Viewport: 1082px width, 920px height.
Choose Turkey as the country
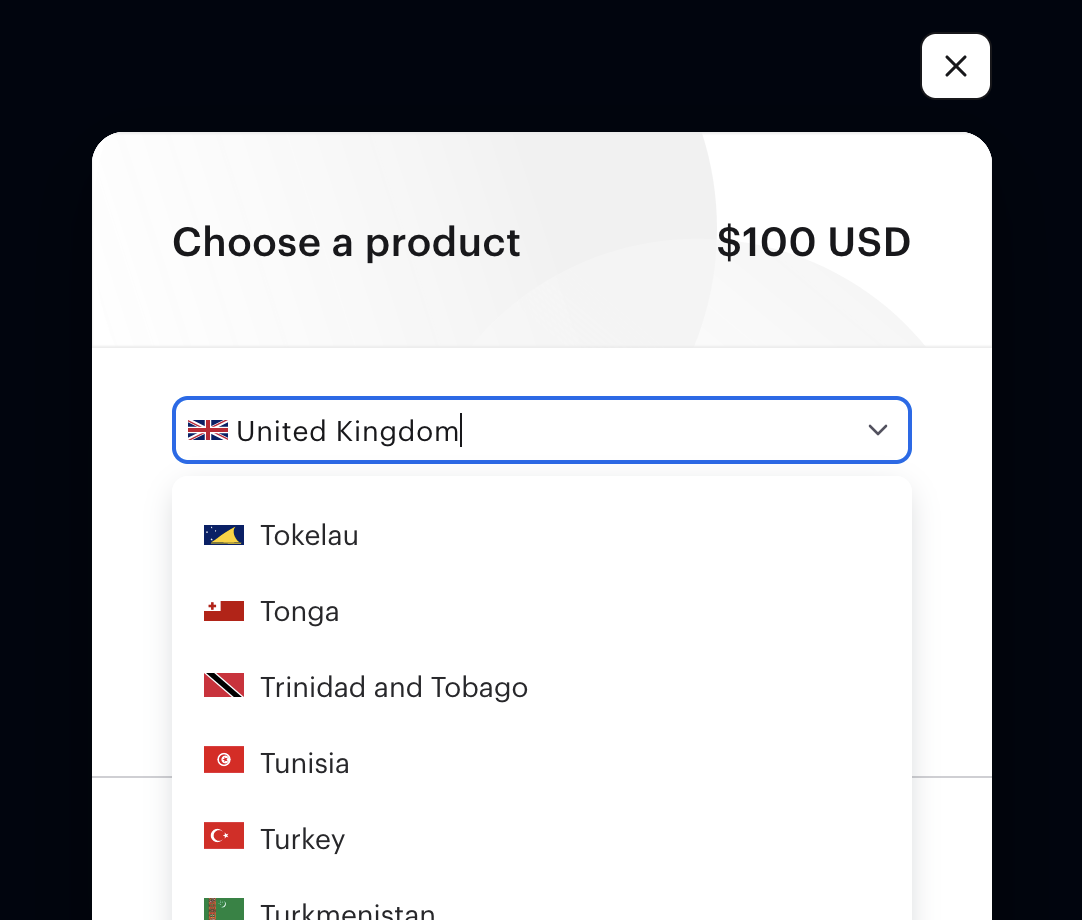click(x=542, y=839)
